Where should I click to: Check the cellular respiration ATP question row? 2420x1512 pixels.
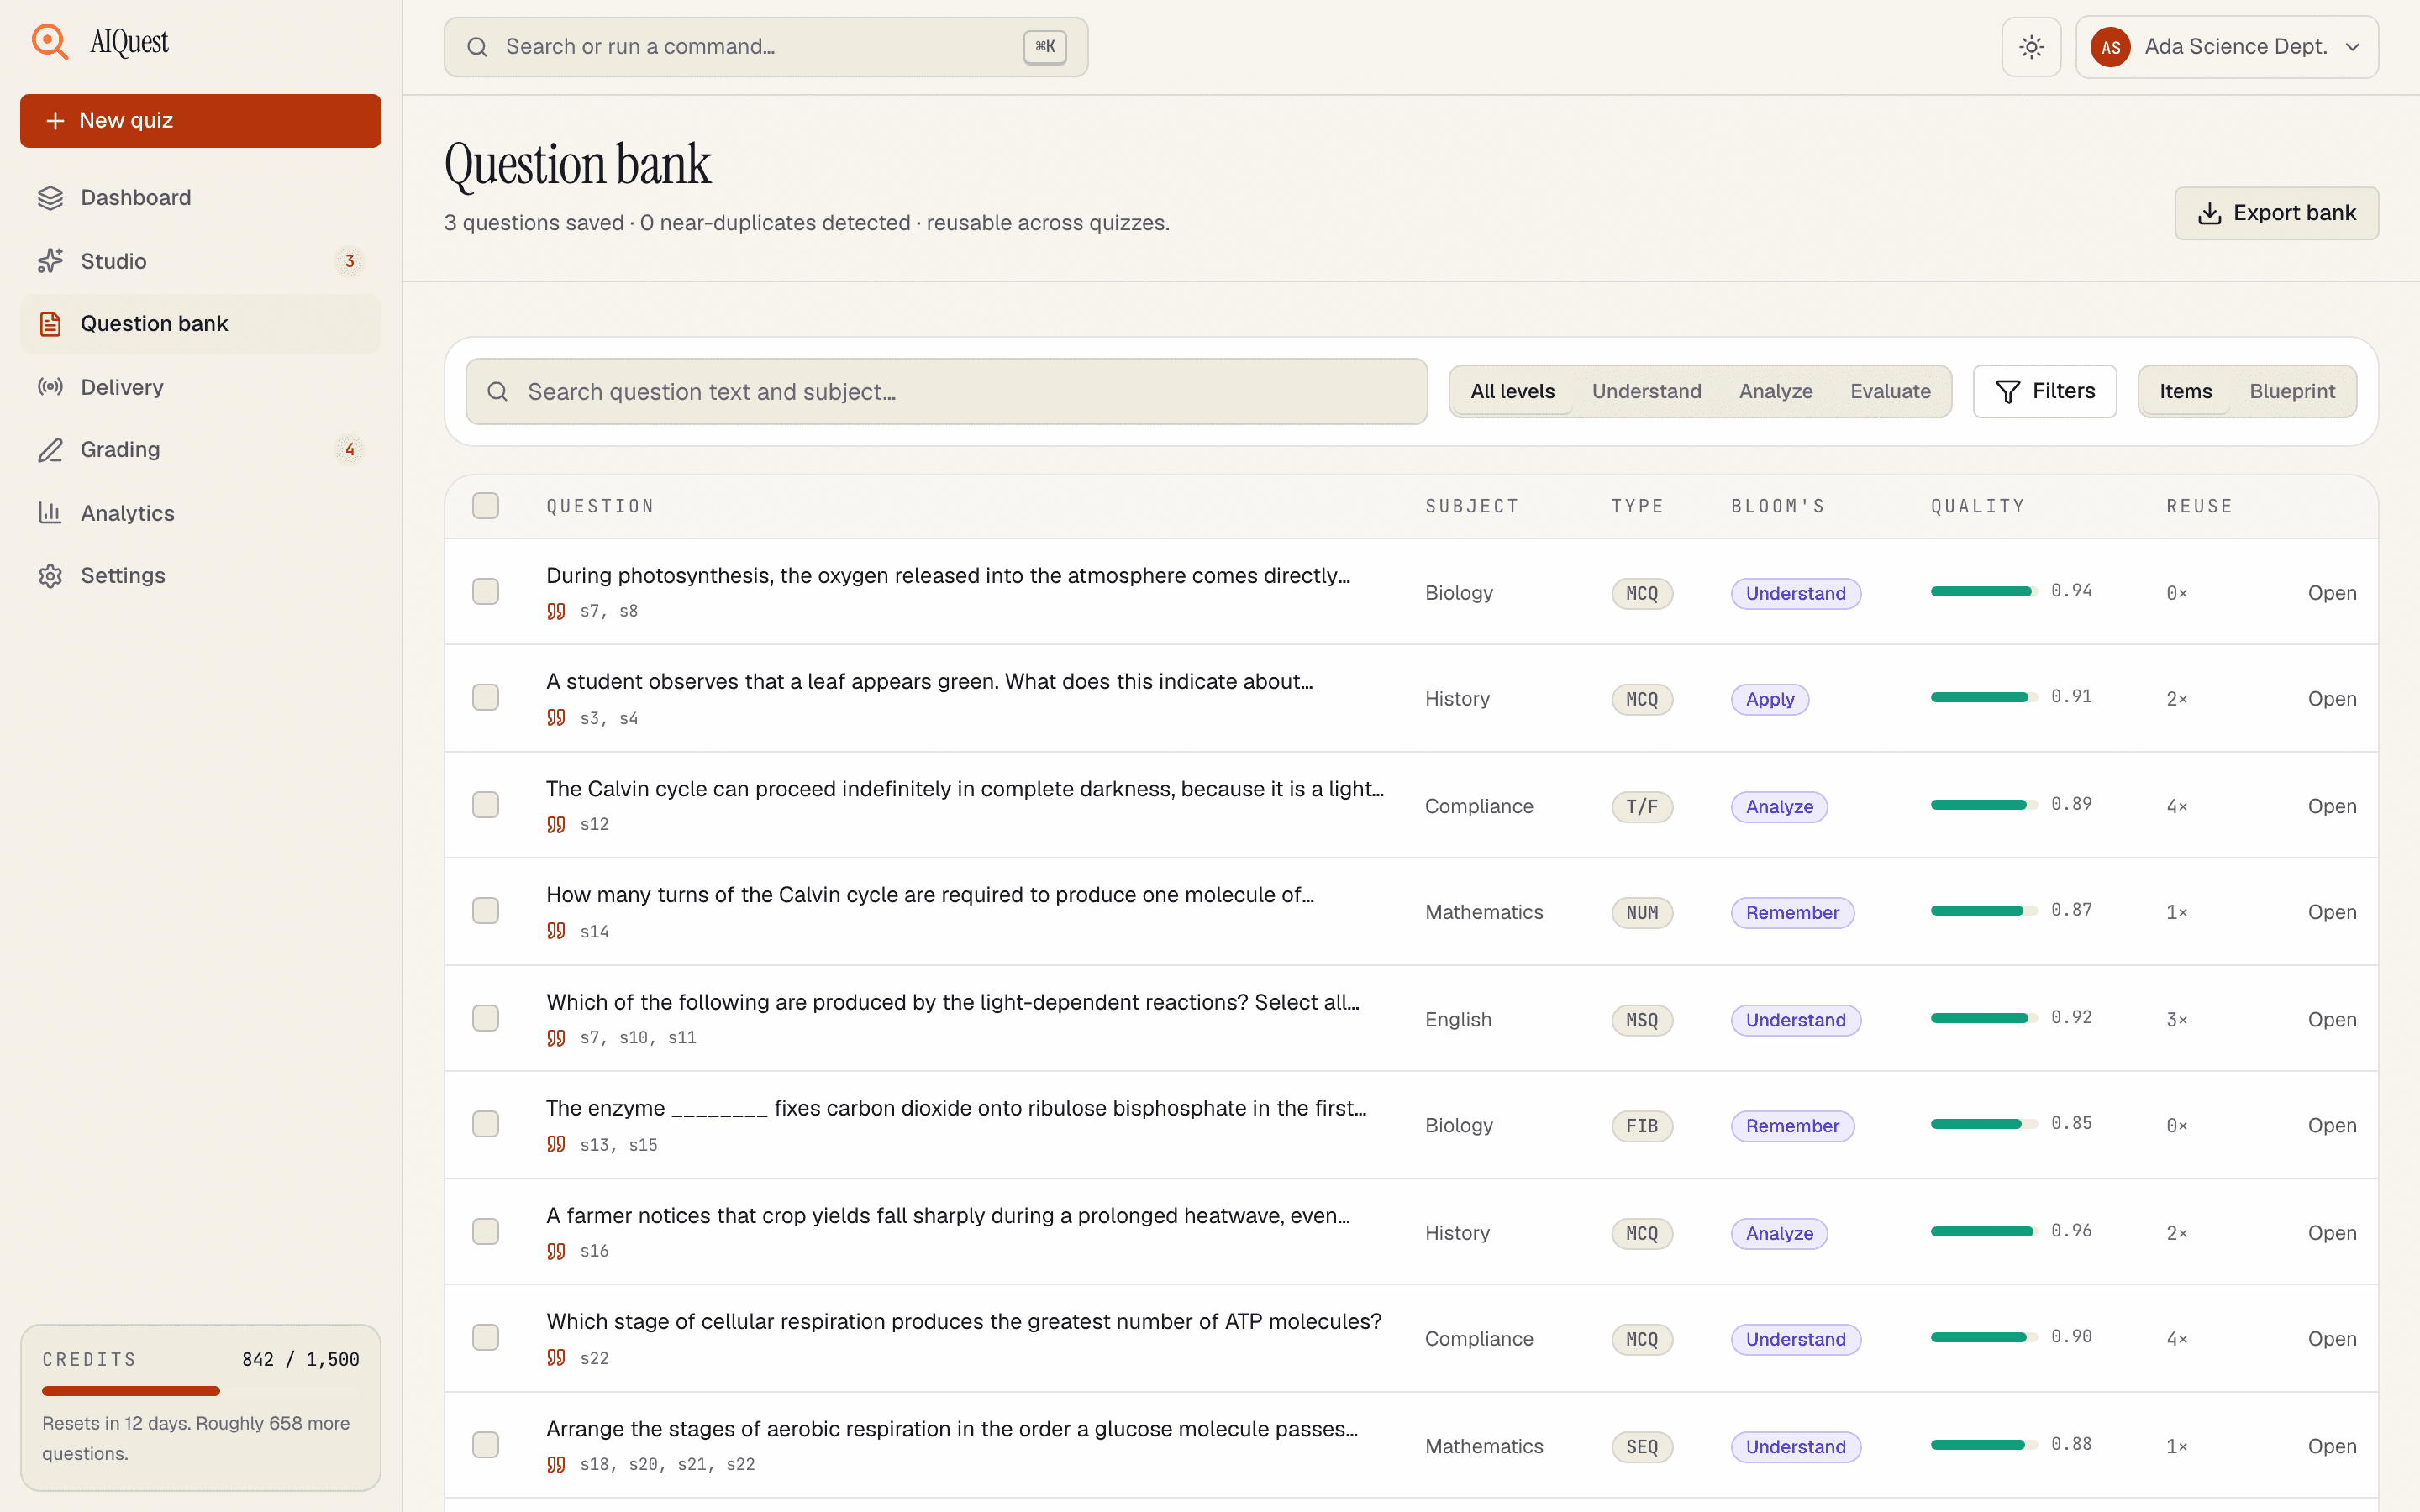click(x=486, y=1338)
